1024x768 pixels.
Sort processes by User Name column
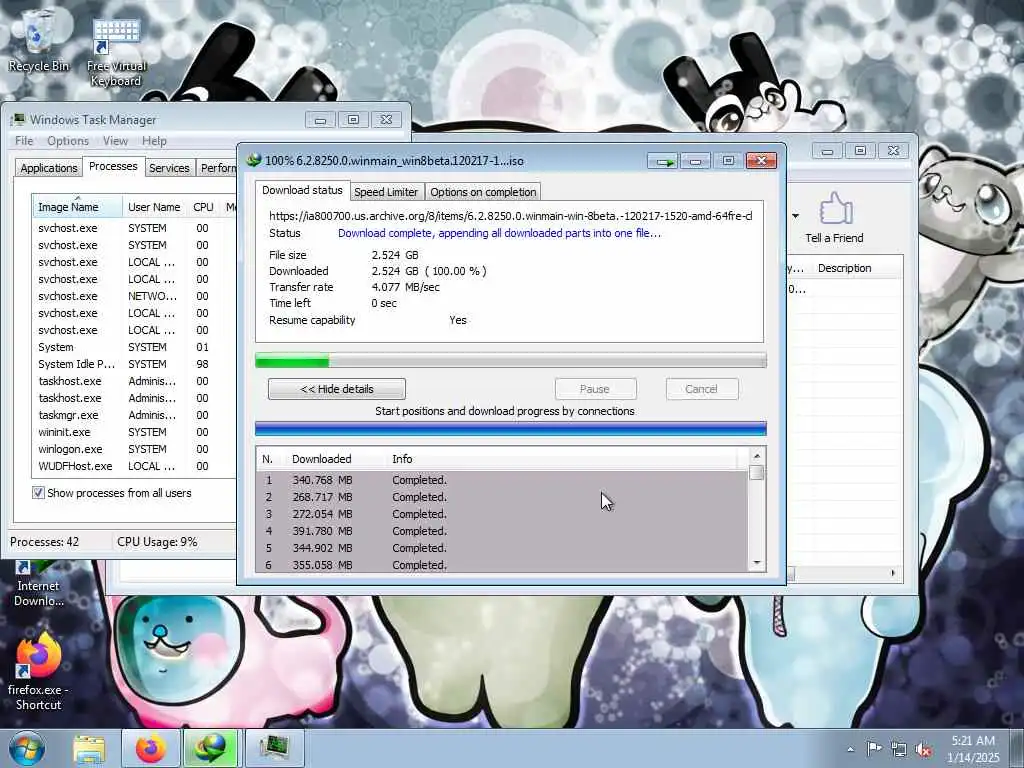point(154,207)
